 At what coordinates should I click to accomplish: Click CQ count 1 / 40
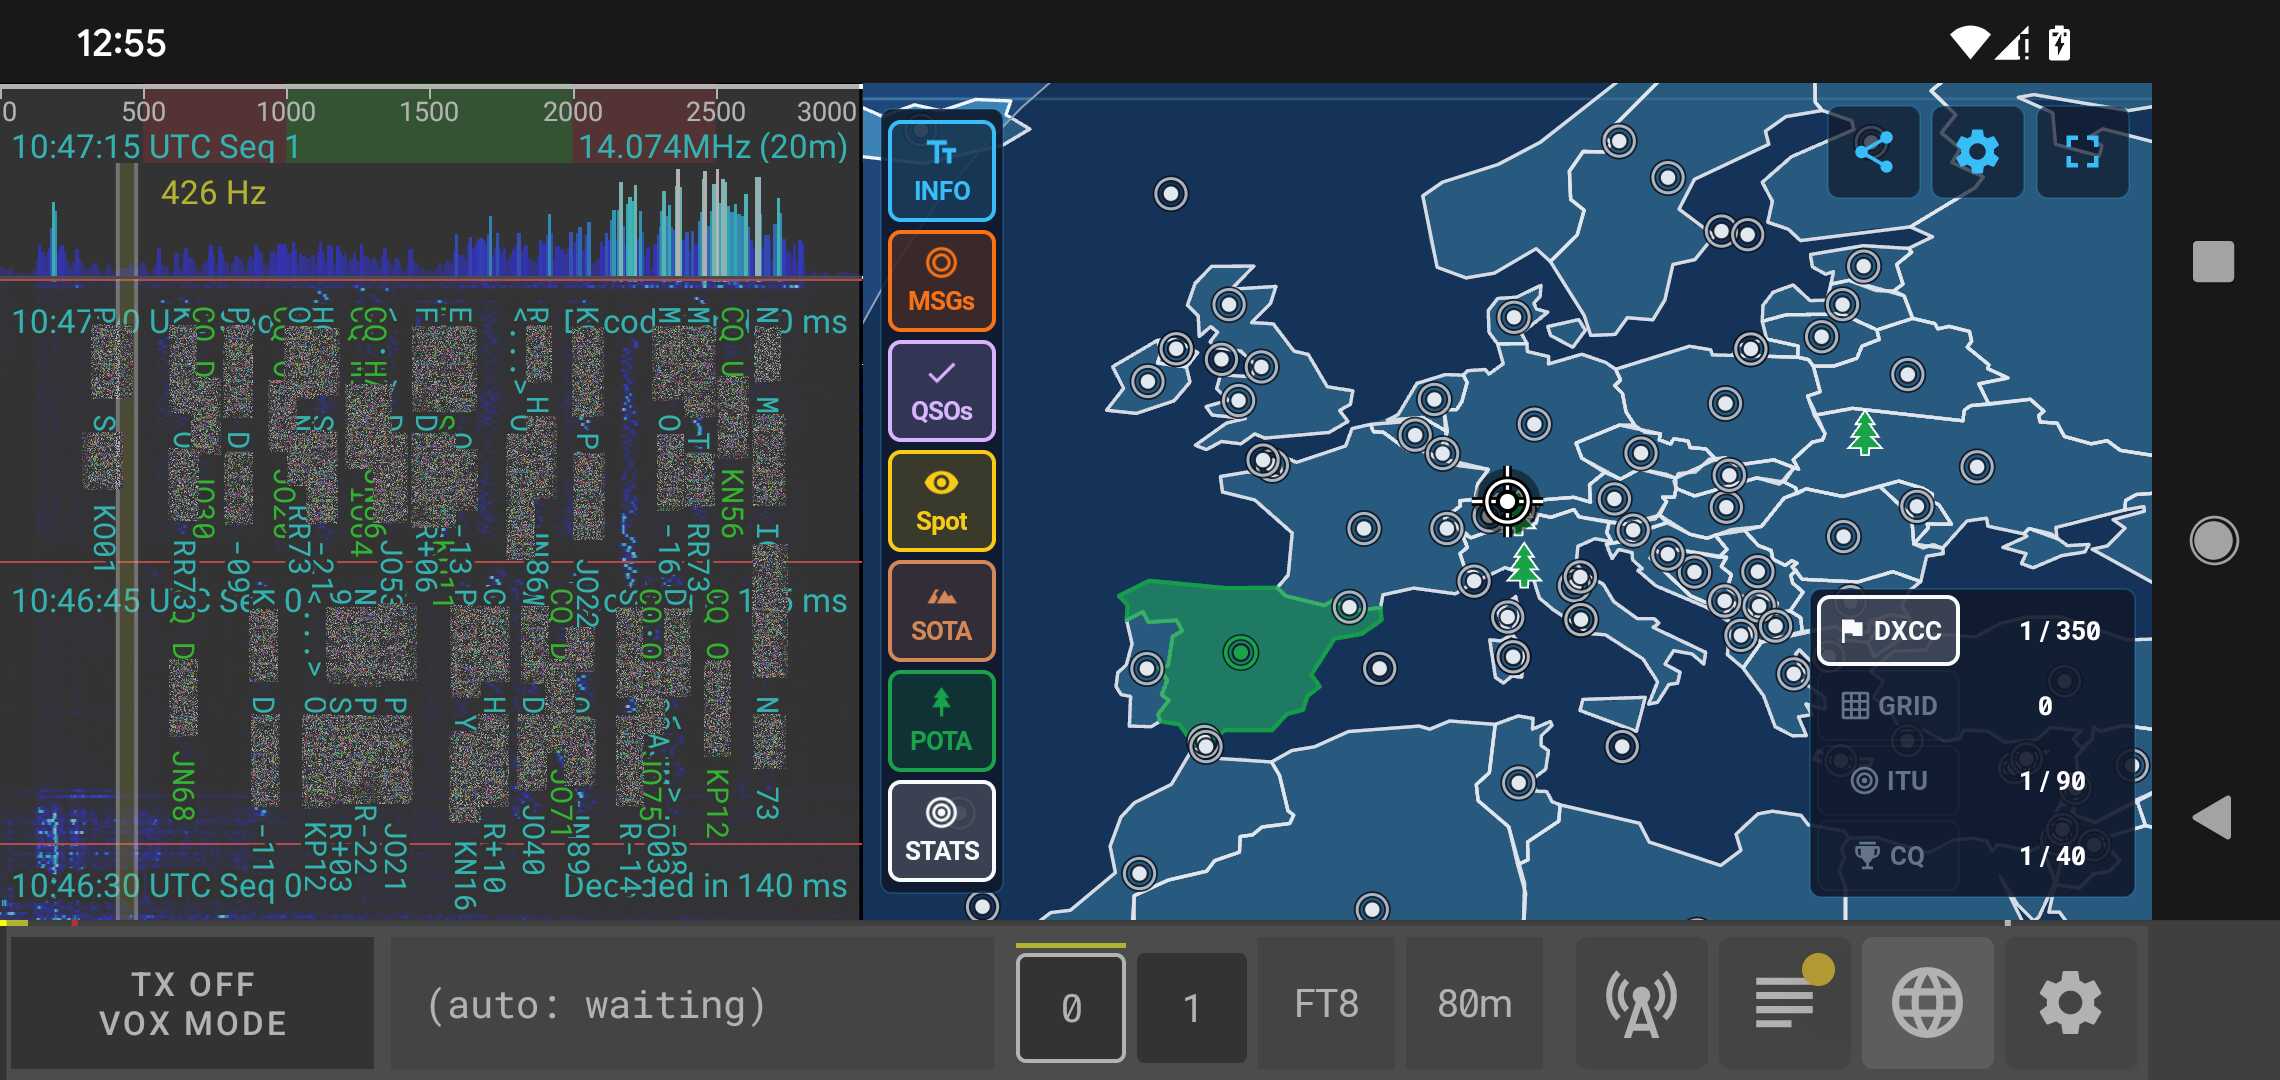coord(2052,856)
